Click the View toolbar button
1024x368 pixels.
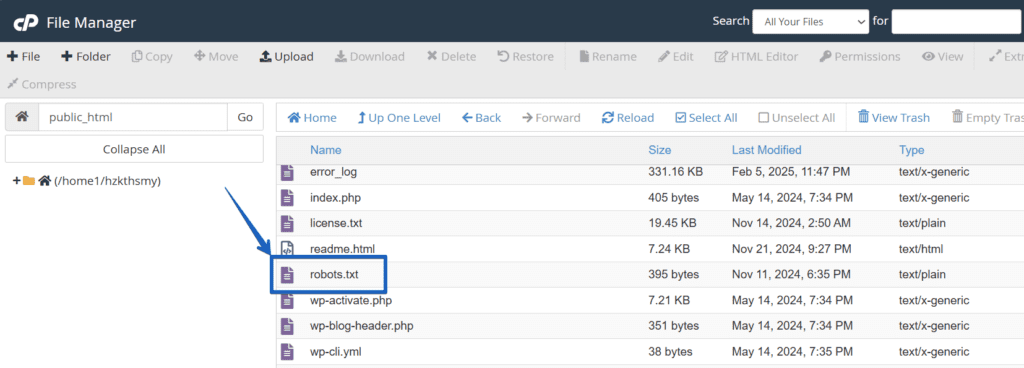pyautogui.click(x=943, y=57)
